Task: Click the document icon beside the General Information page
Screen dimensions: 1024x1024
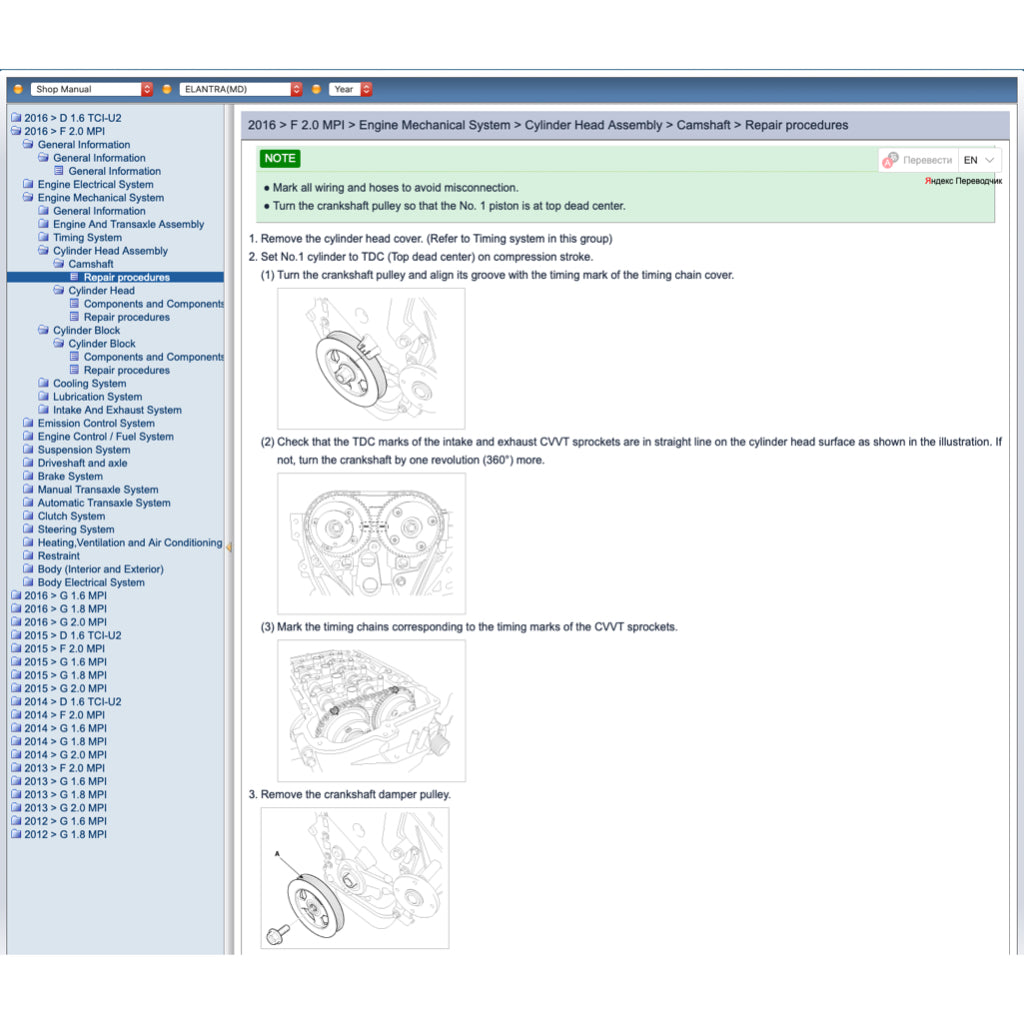Action: click(x=59, y=171)
